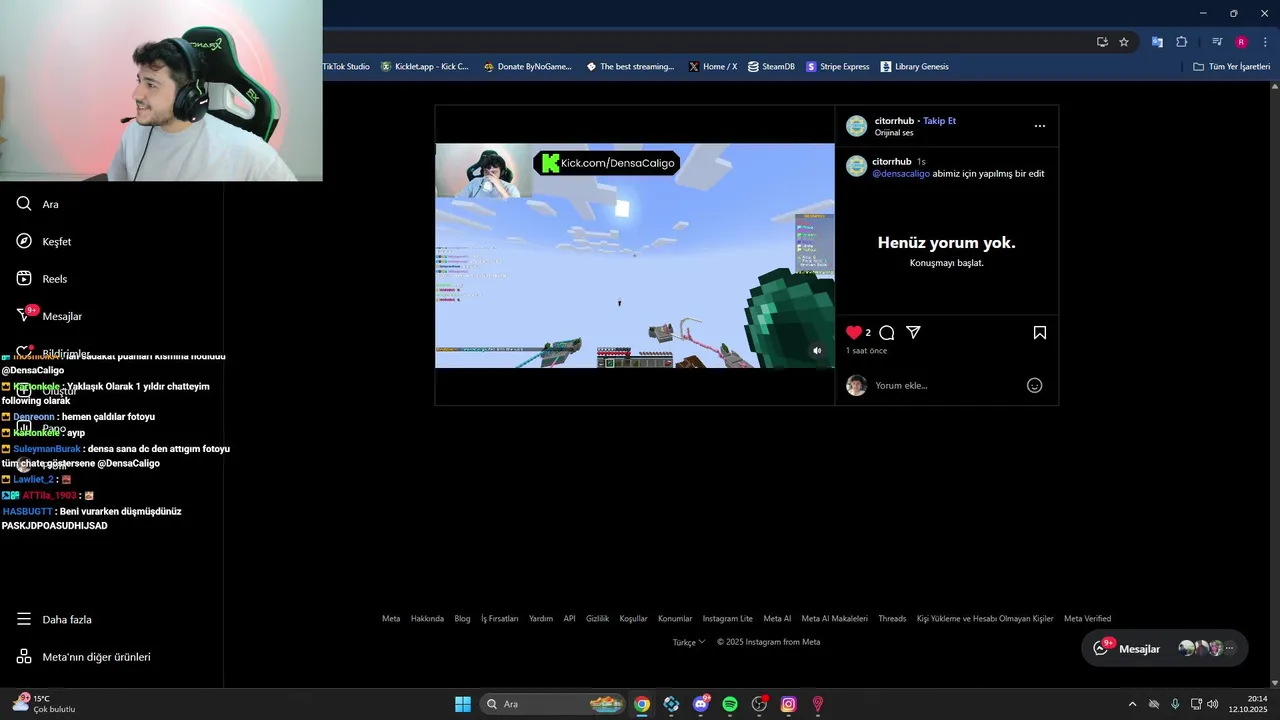Open clock showing 20:14 12.10.2025
This screenshot has width=1280, height=720.
point(1250,704)
